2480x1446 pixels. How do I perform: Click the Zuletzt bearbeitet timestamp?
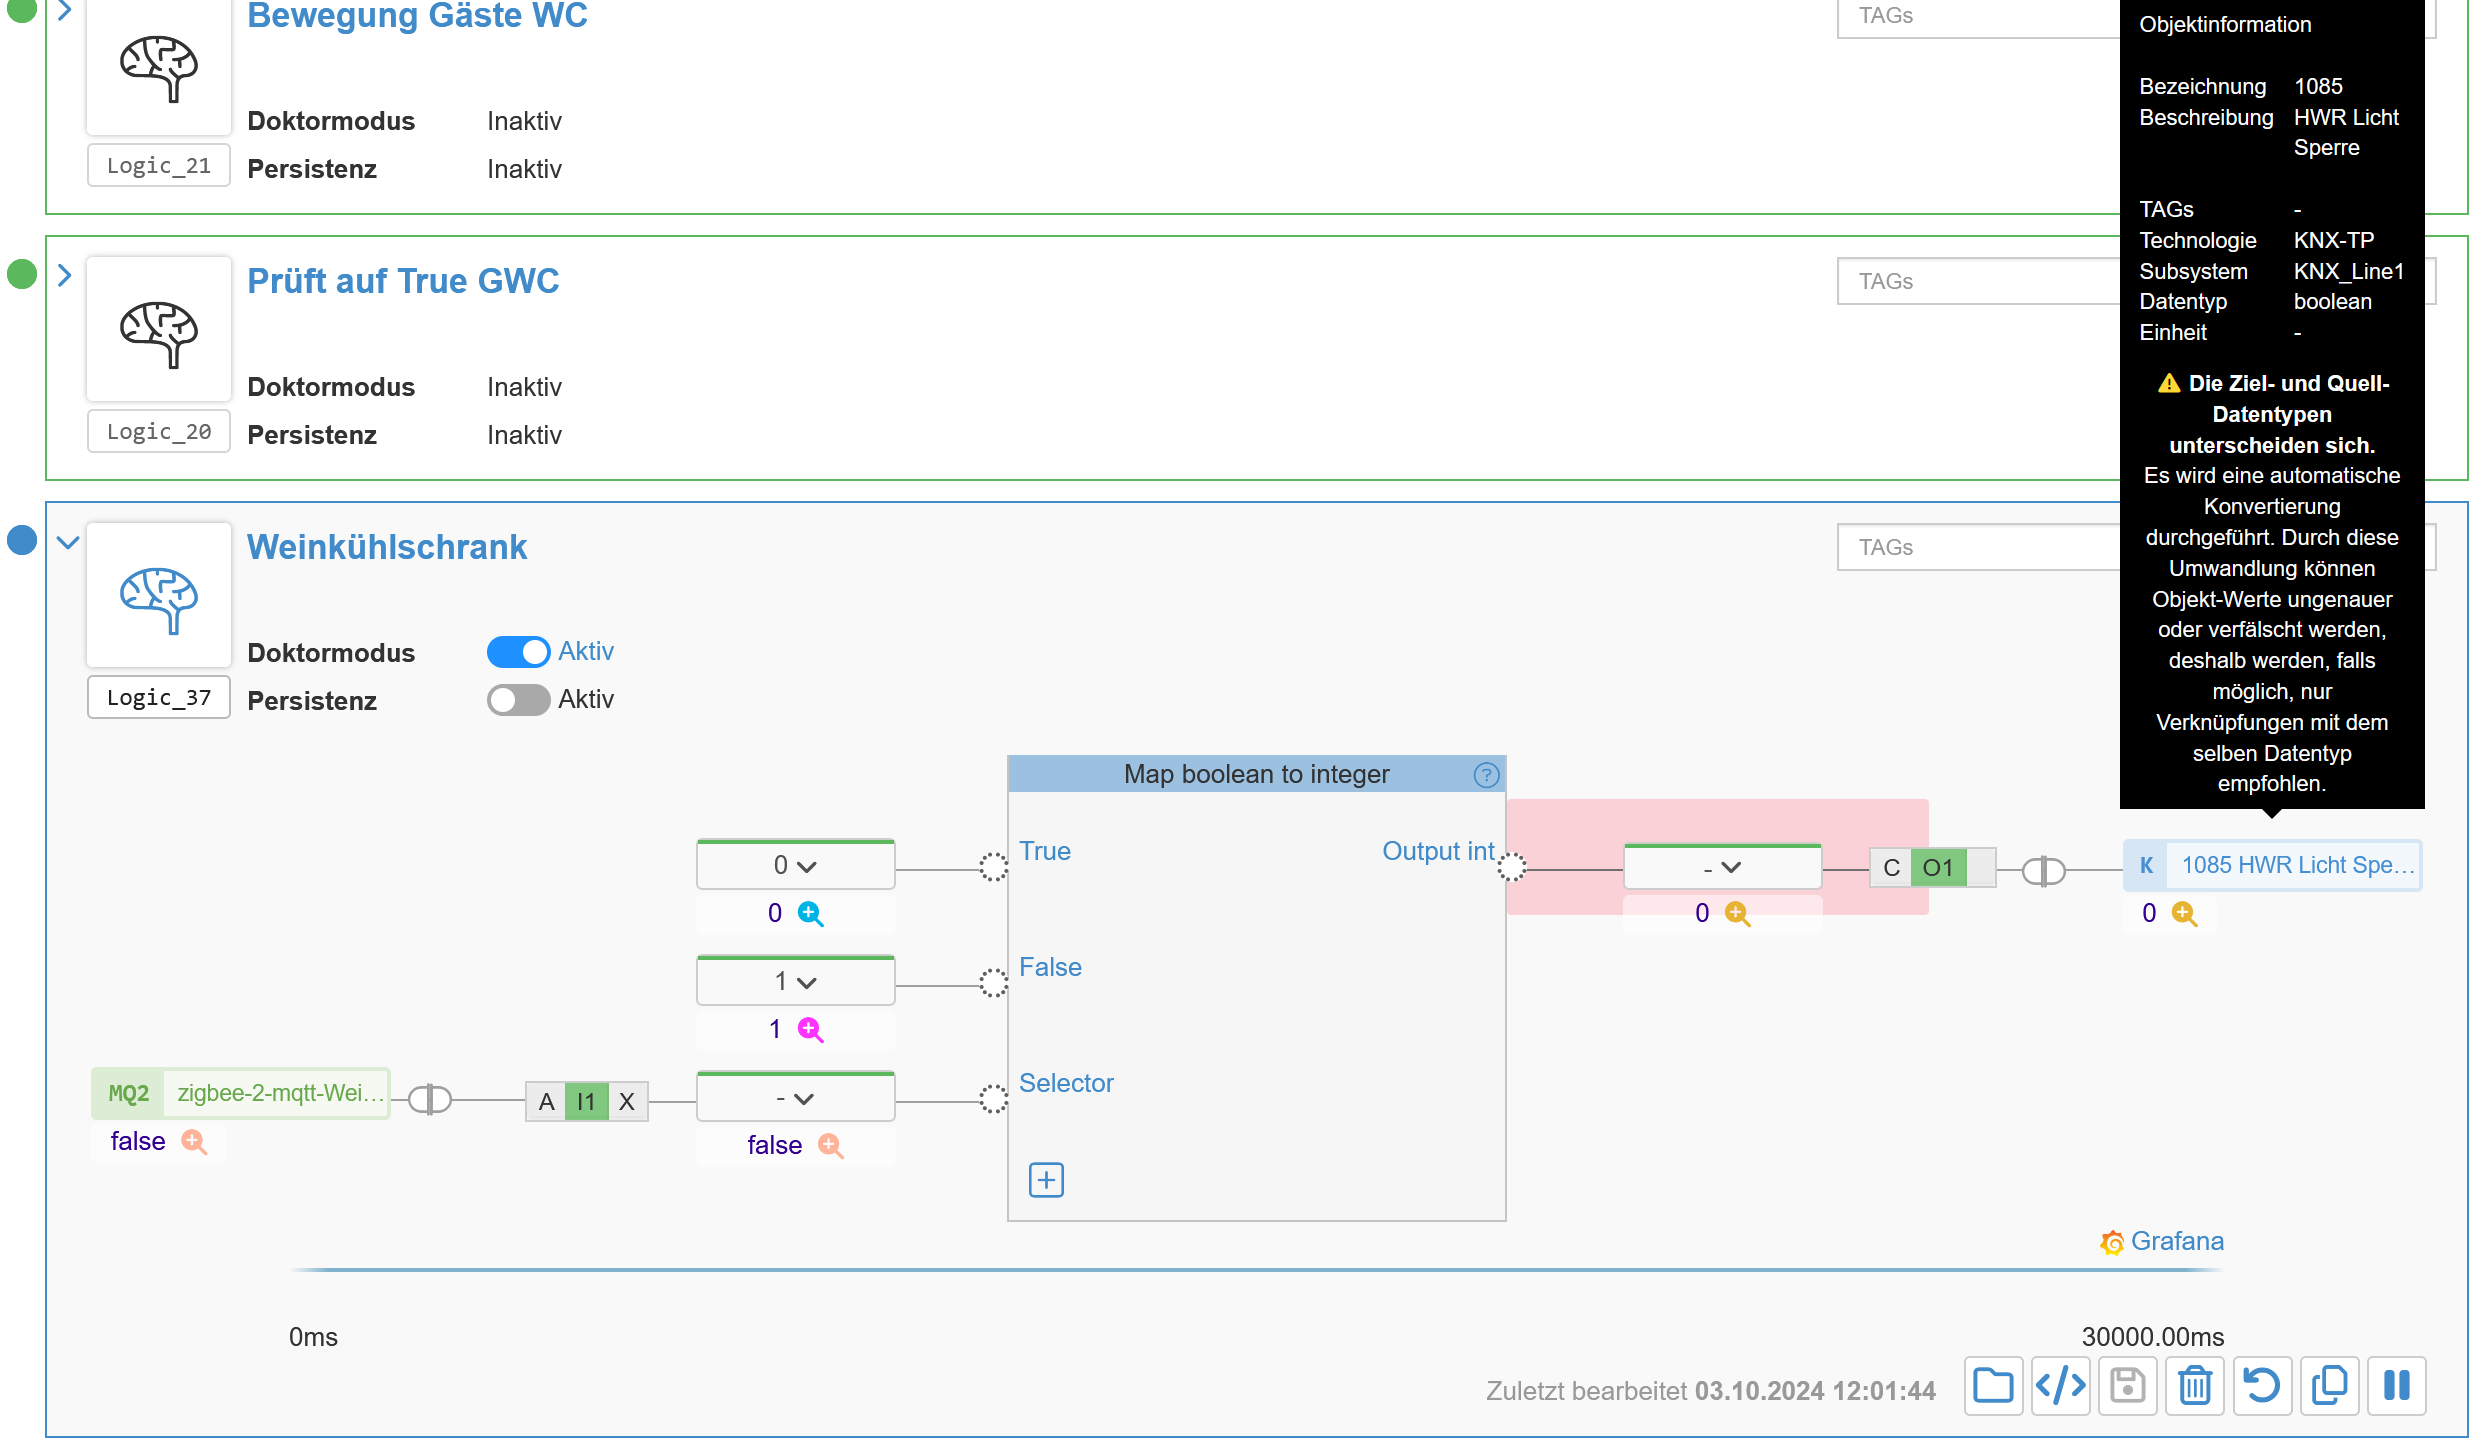coord(1814,1391)
